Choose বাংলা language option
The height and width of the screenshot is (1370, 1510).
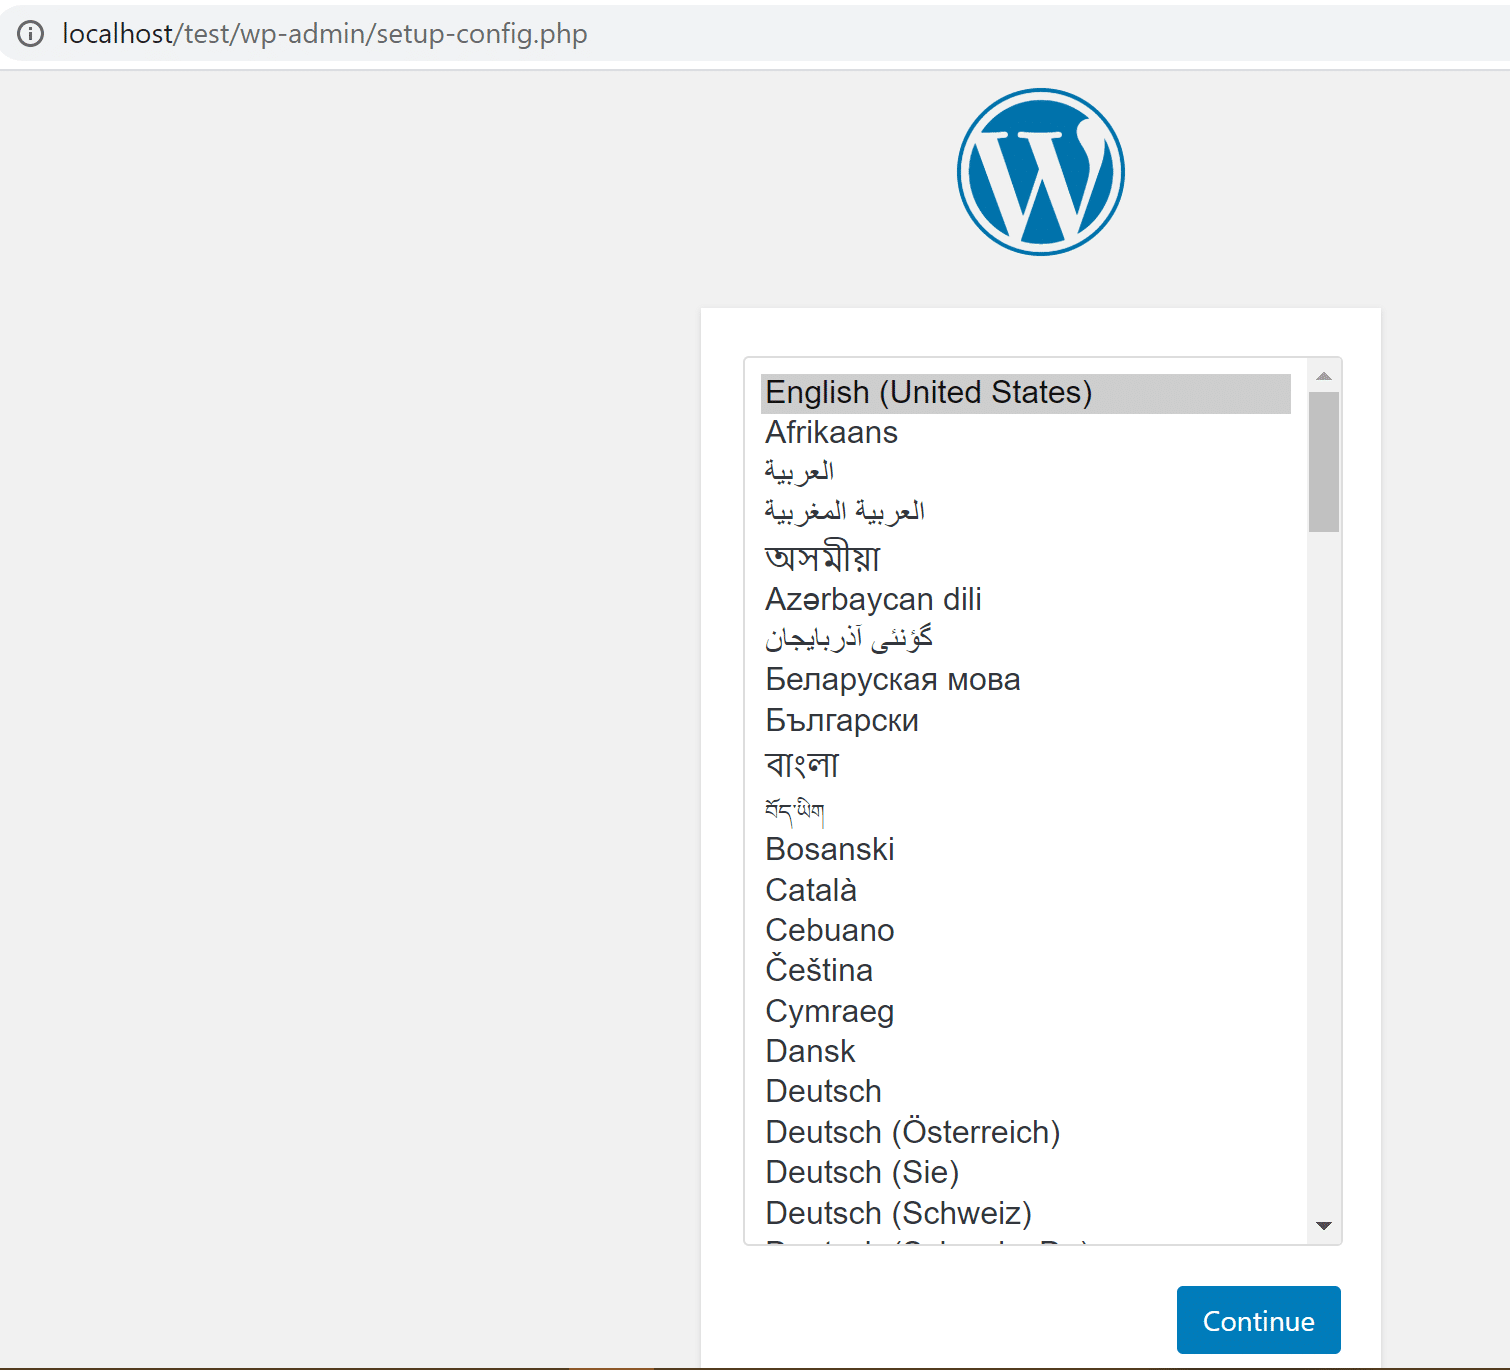click(1026, 764)
